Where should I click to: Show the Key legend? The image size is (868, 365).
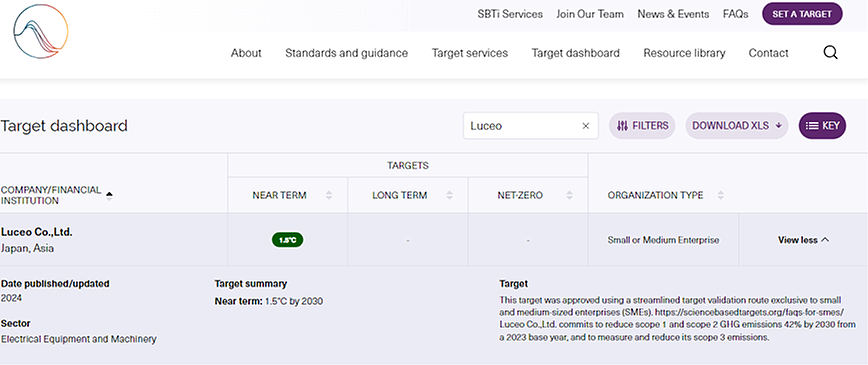pos(822,126)
